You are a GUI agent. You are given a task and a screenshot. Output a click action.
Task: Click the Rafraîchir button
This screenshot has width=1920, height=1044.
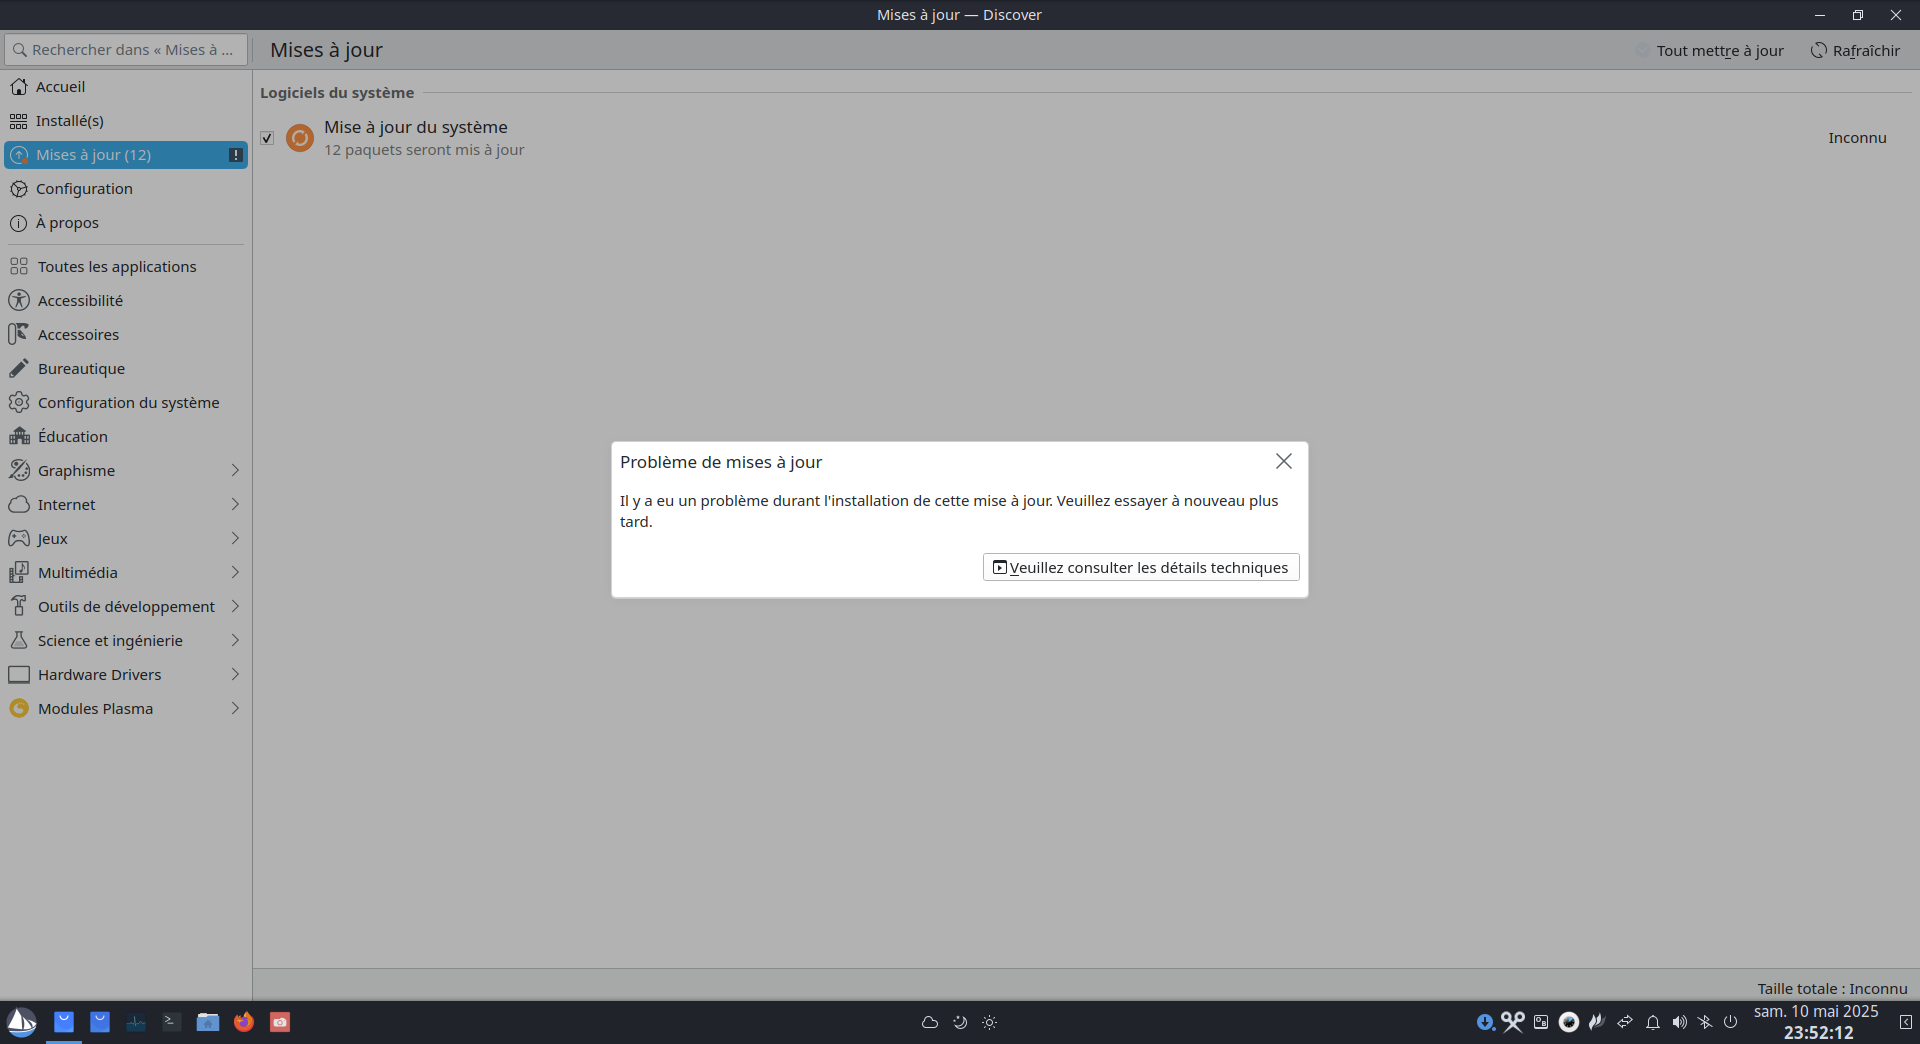[1855, 51]
